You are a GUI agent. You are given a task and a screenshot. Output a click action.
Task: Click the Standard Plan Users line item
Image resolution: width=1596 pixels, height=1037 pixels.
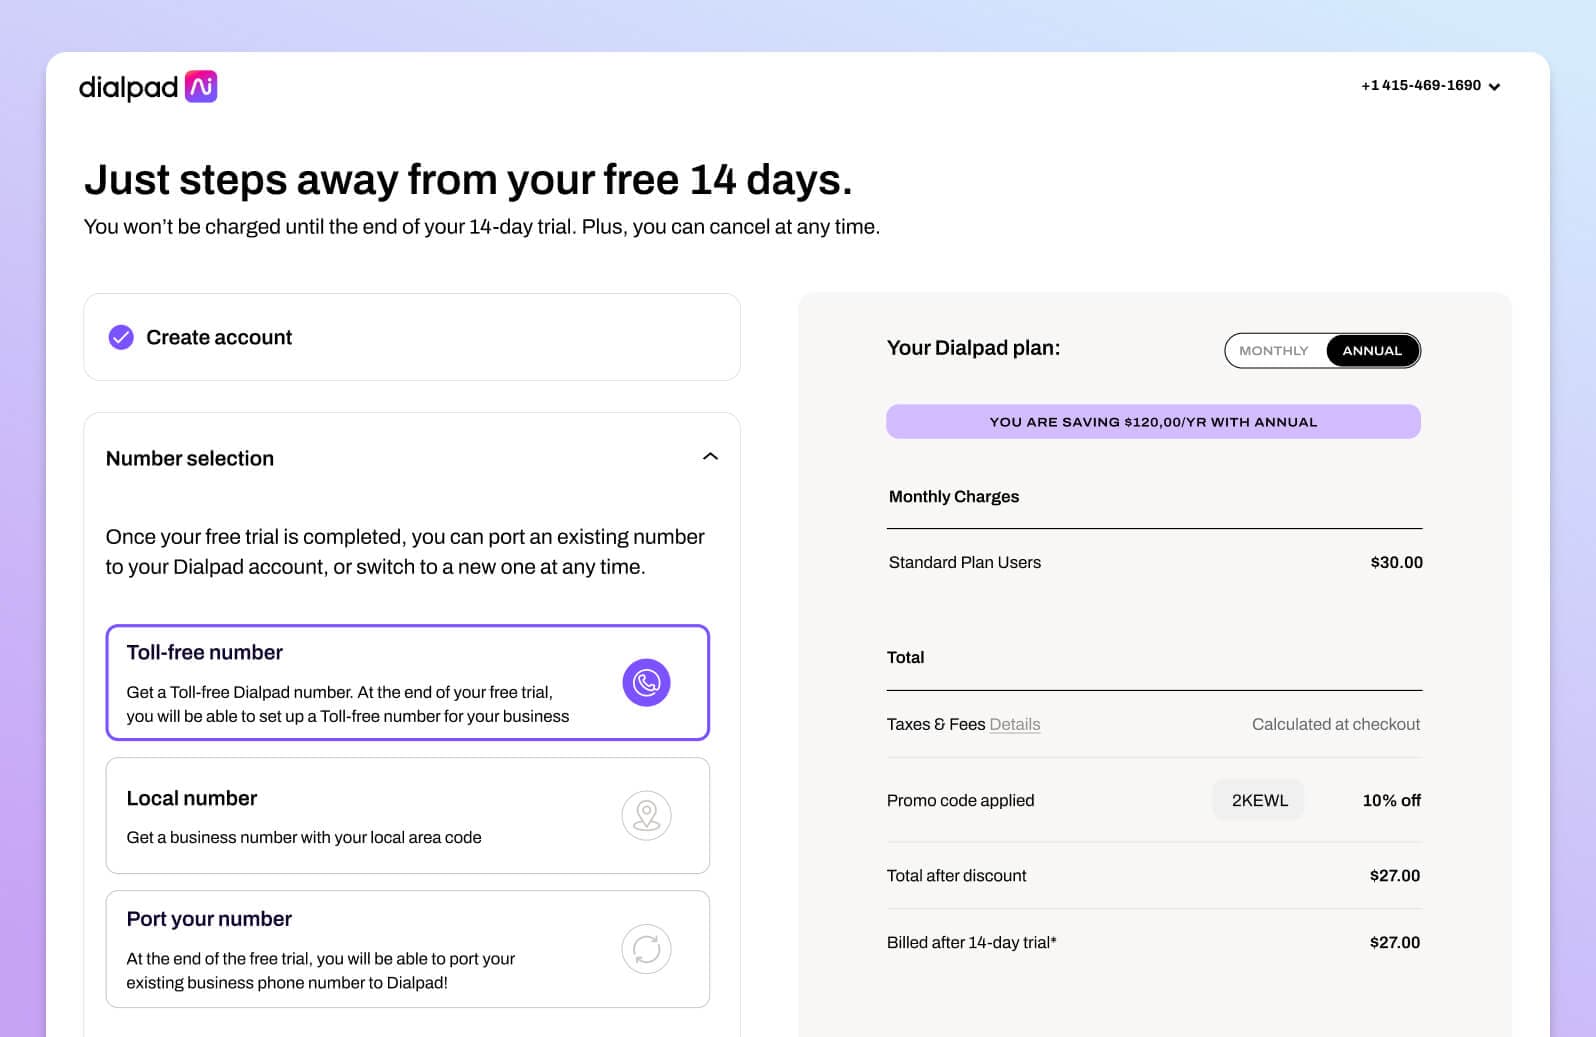(x=964, y=562)
